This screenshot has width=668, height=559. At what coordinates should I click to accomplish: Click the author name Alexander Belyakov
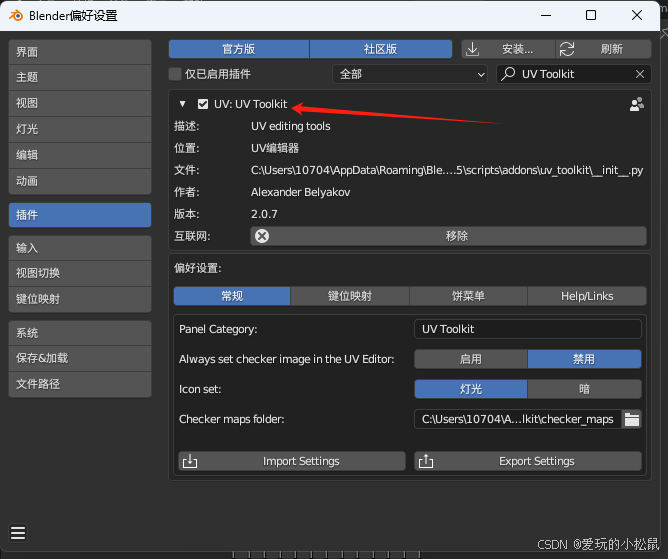[x=300, y=192]
